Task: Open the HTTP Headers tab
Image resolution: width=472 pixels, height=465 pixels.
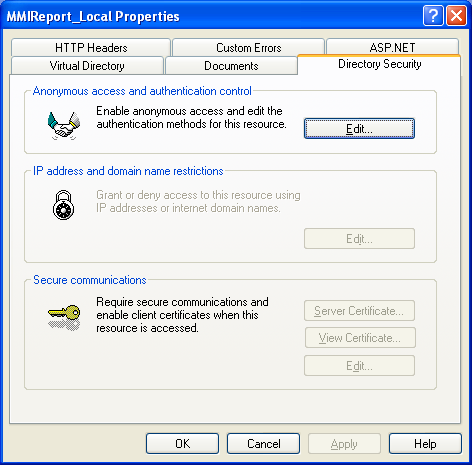Action: tap(91, 47)
